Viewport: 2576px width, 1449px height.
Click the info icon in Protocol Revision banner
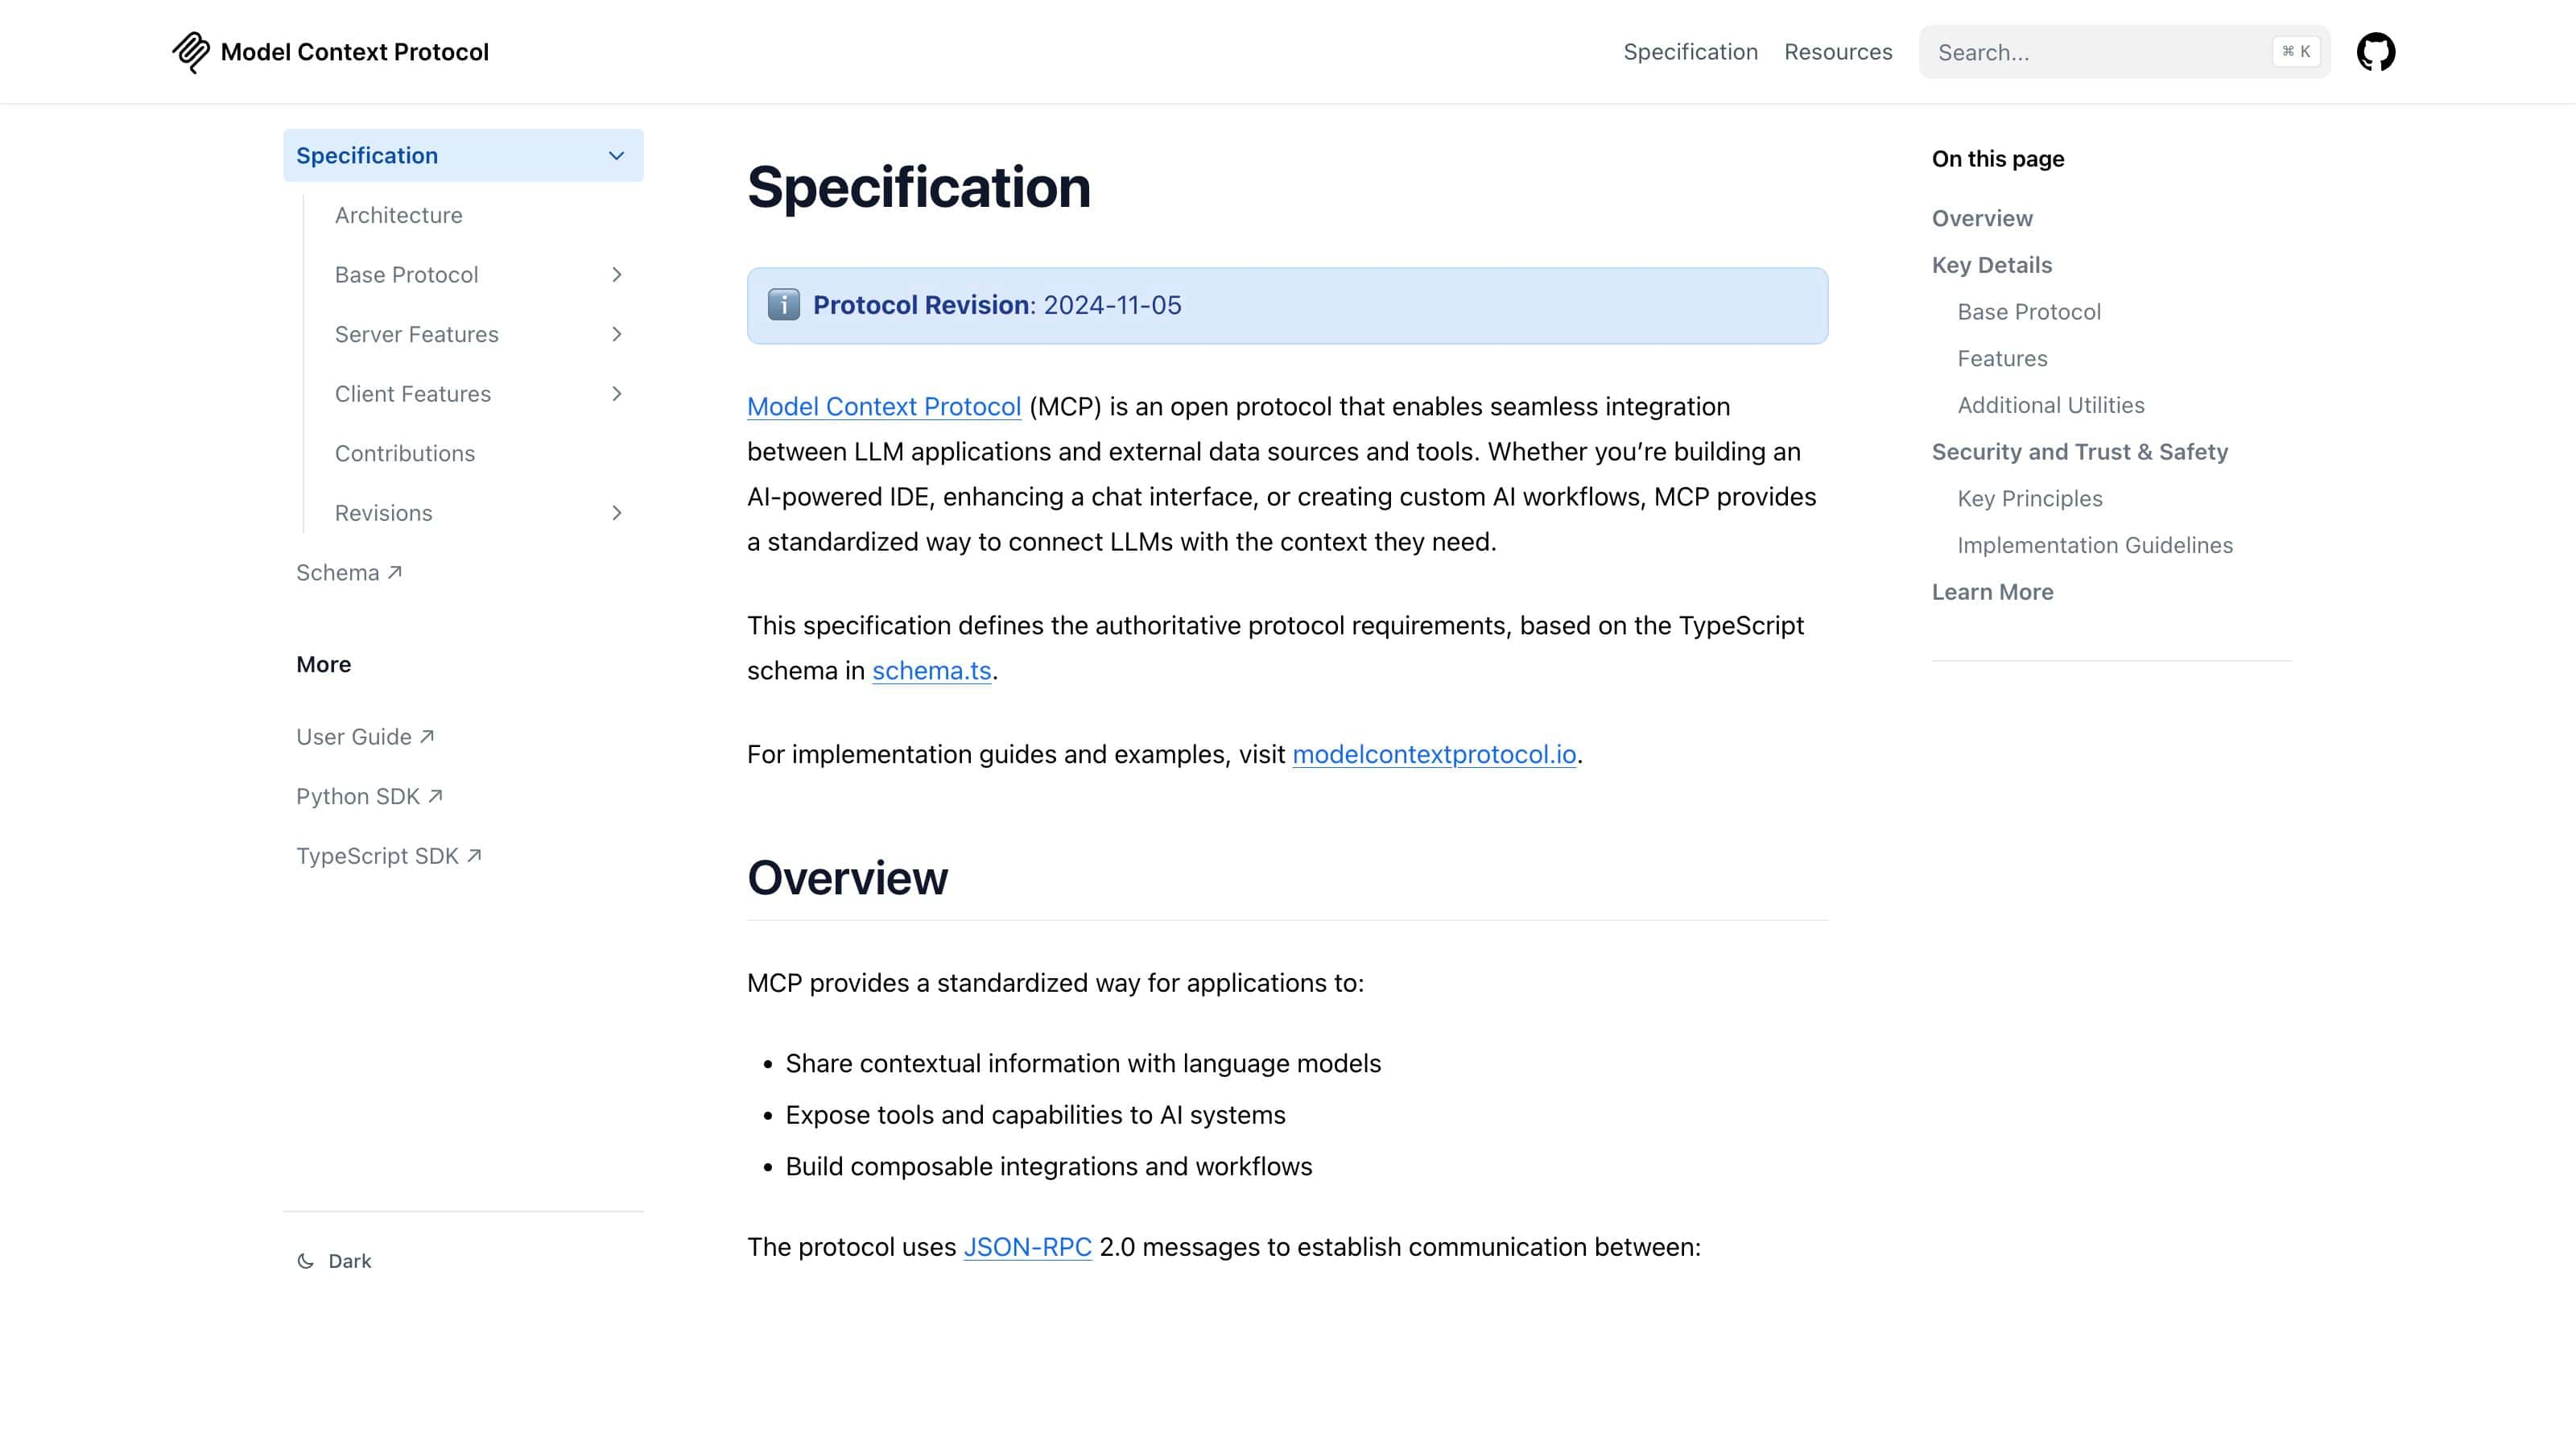(784, 305)
